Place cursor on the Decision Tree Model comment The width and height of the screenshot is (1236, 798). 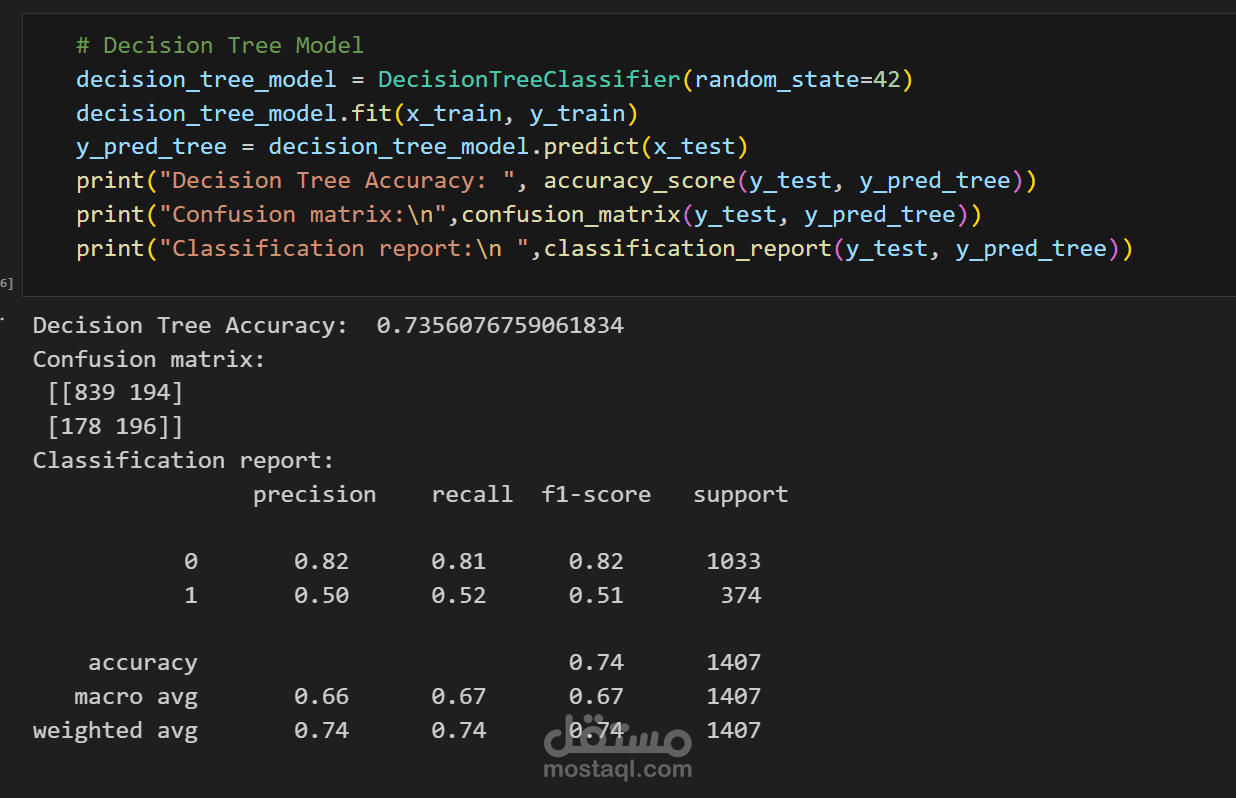click(x=220, y=45)
